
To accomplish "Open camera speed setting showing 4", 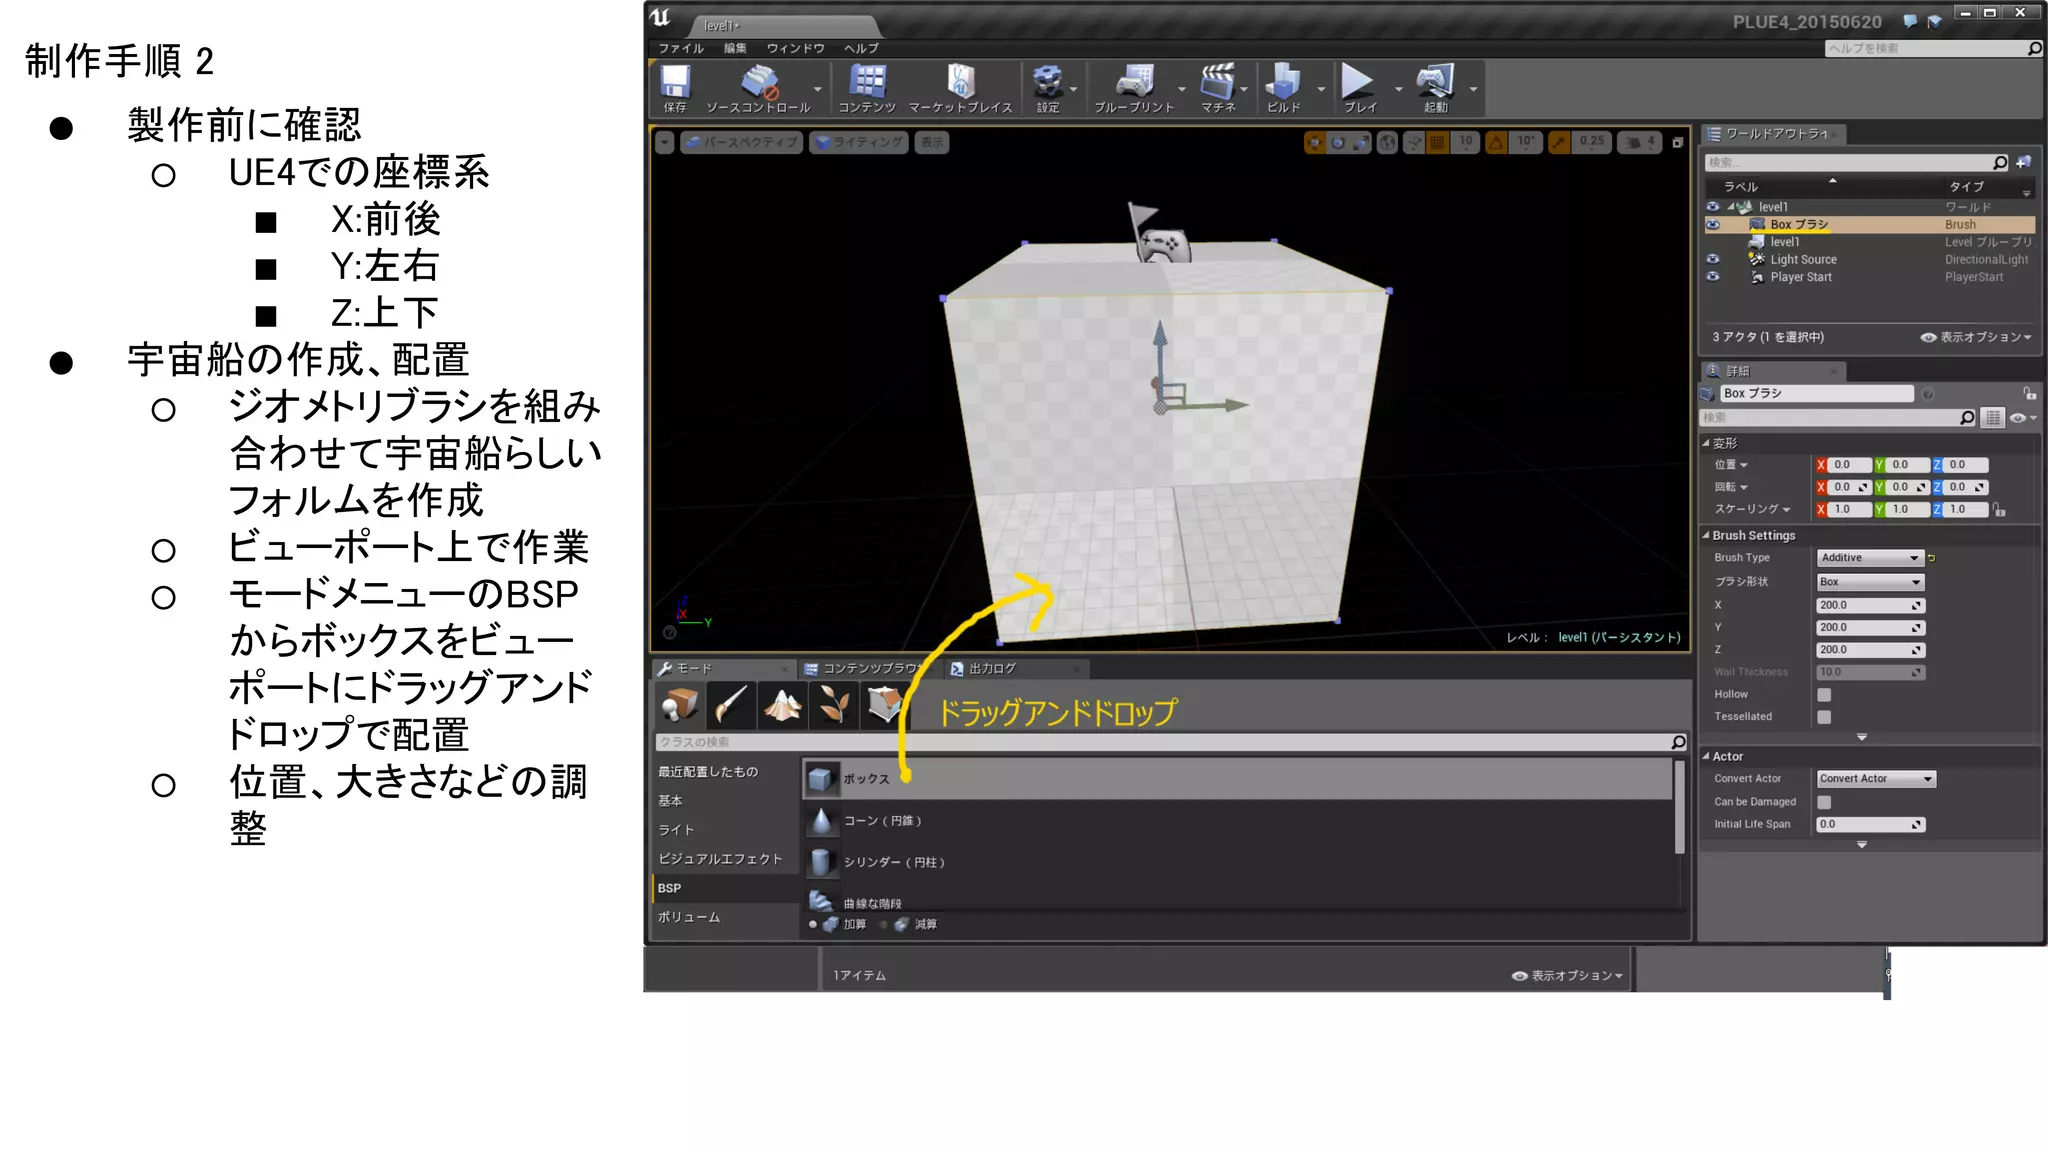I will tap(1640, 142).
